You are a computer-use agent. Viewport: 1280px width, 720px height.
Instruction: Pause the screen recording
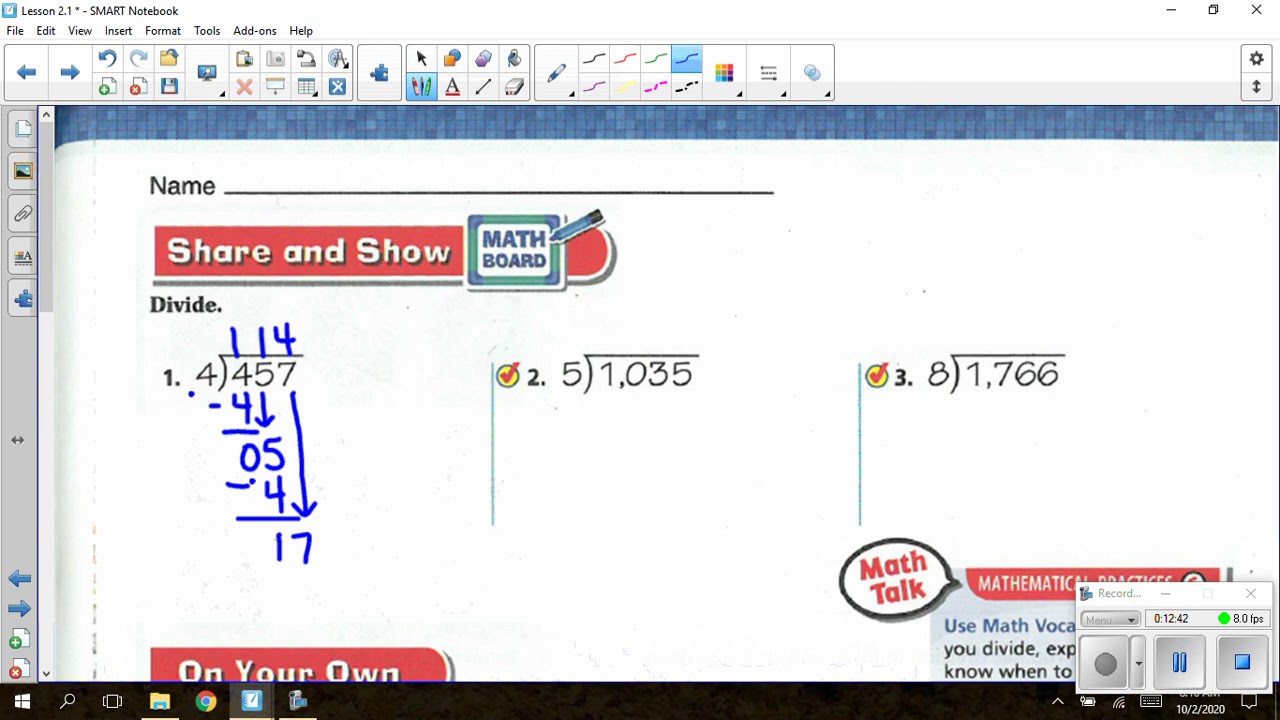[1179, 662]
